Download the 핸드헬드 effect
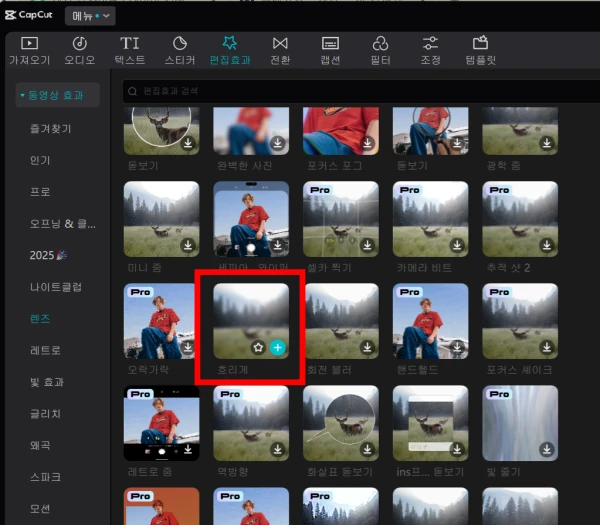The image size is (600, 525). click(x=457, y=347)
